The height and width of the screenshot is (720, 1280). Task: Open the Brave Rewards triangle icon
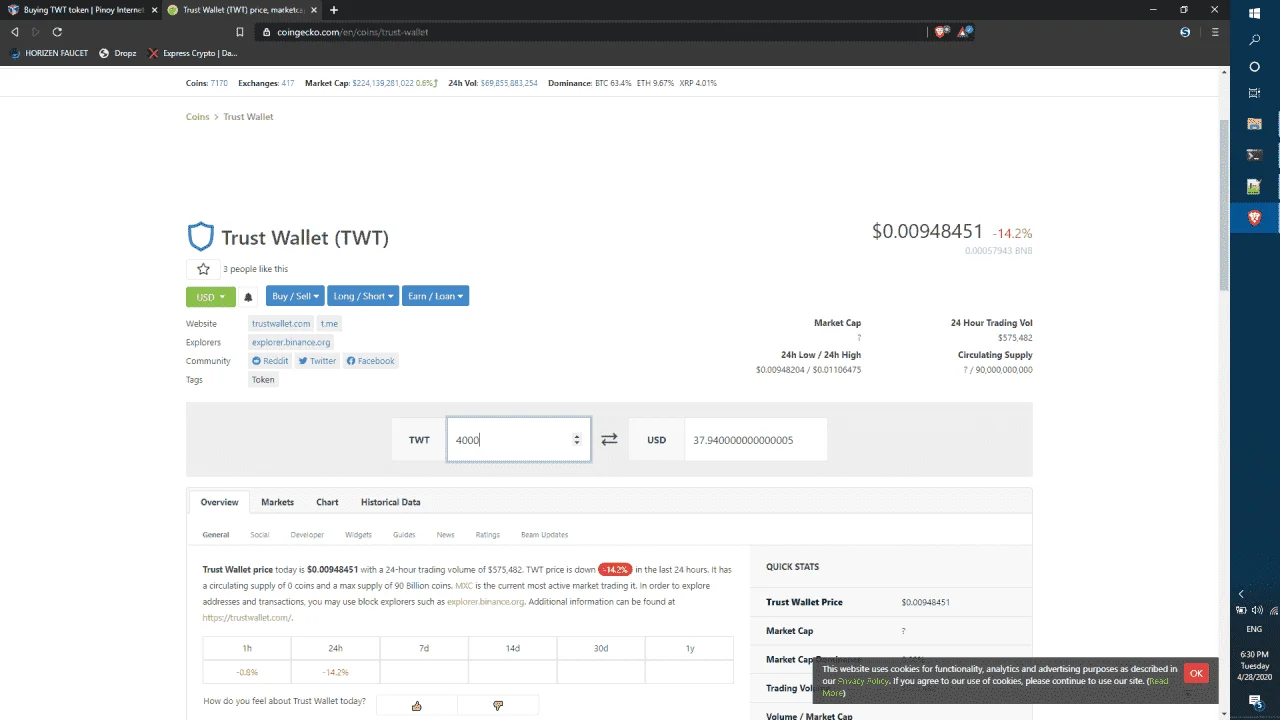pos(964,32)
